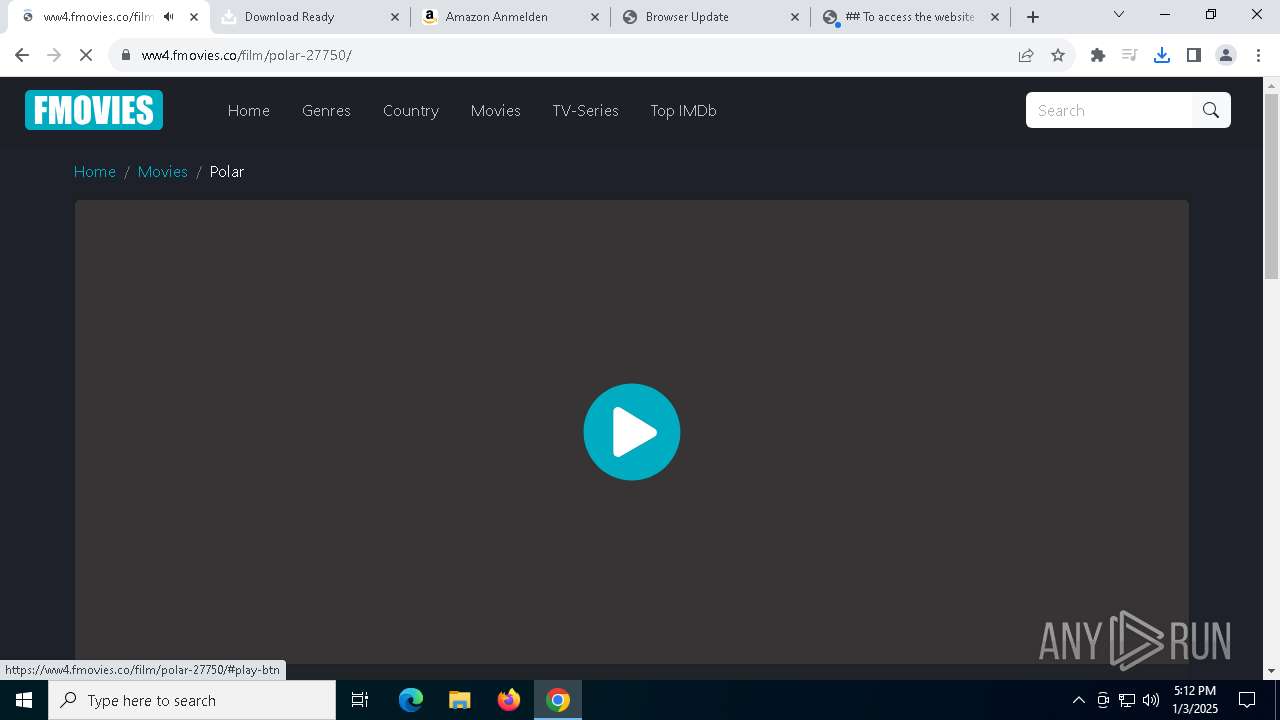Viewport: 1280px width, 720px height.
Task: Close the Browser Update tab
Action: (795, 17)
